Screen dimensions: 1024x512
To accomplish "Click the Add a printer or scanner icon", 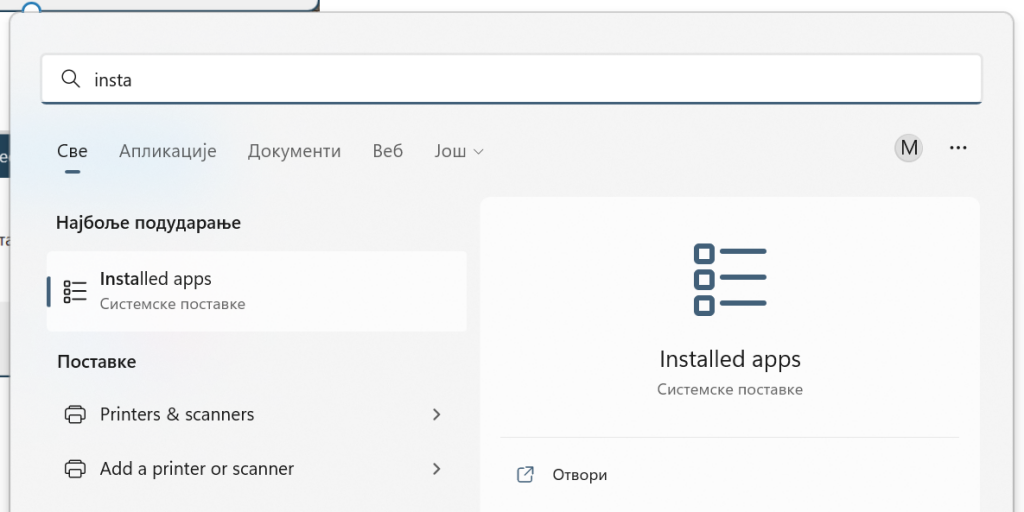I will 75,468.
